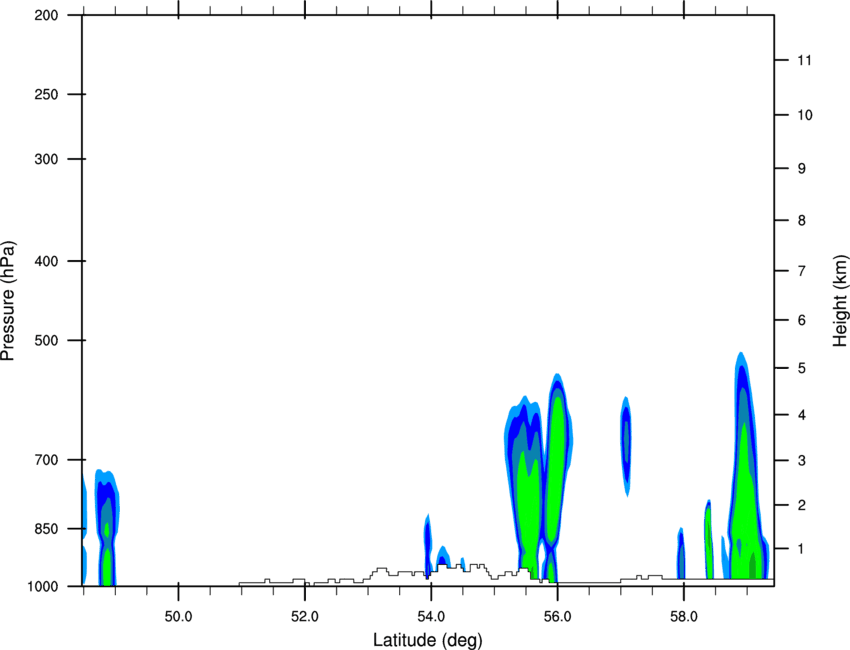The width and height of the screenshot is (850, 650).
Task: Click the 1 km height label
Action: [802, 549]
